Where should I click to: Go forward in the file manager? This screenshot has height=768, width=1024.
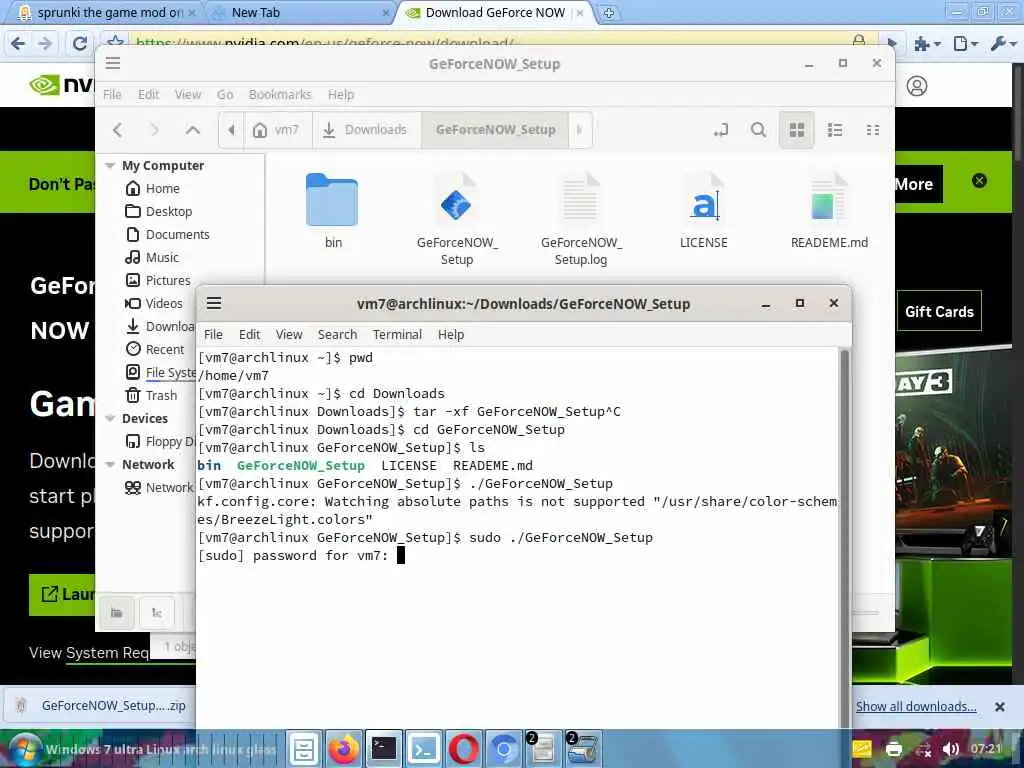click(155, 130)
